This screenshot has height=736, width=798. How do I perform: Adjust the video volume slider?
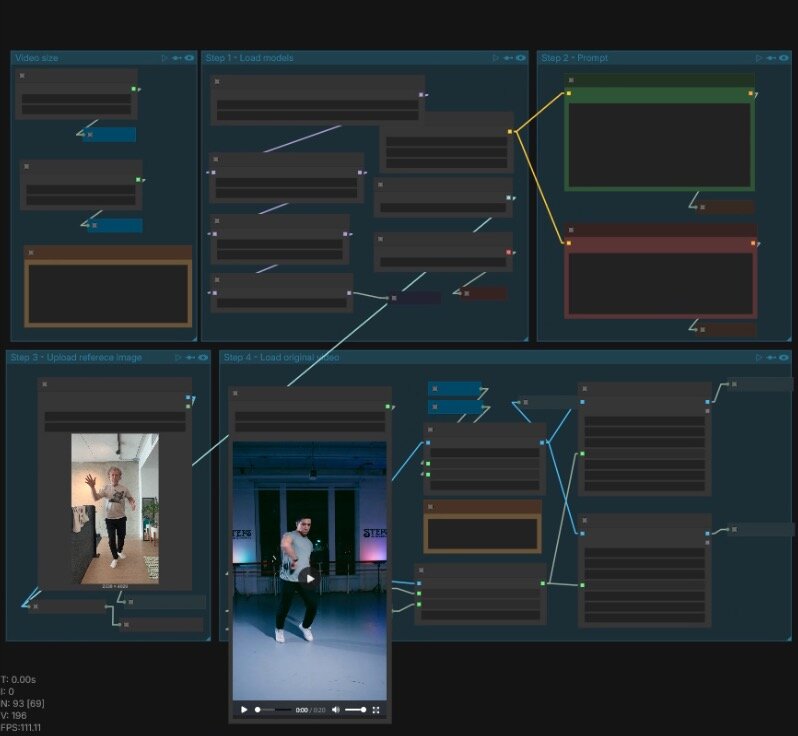point(356,710)
